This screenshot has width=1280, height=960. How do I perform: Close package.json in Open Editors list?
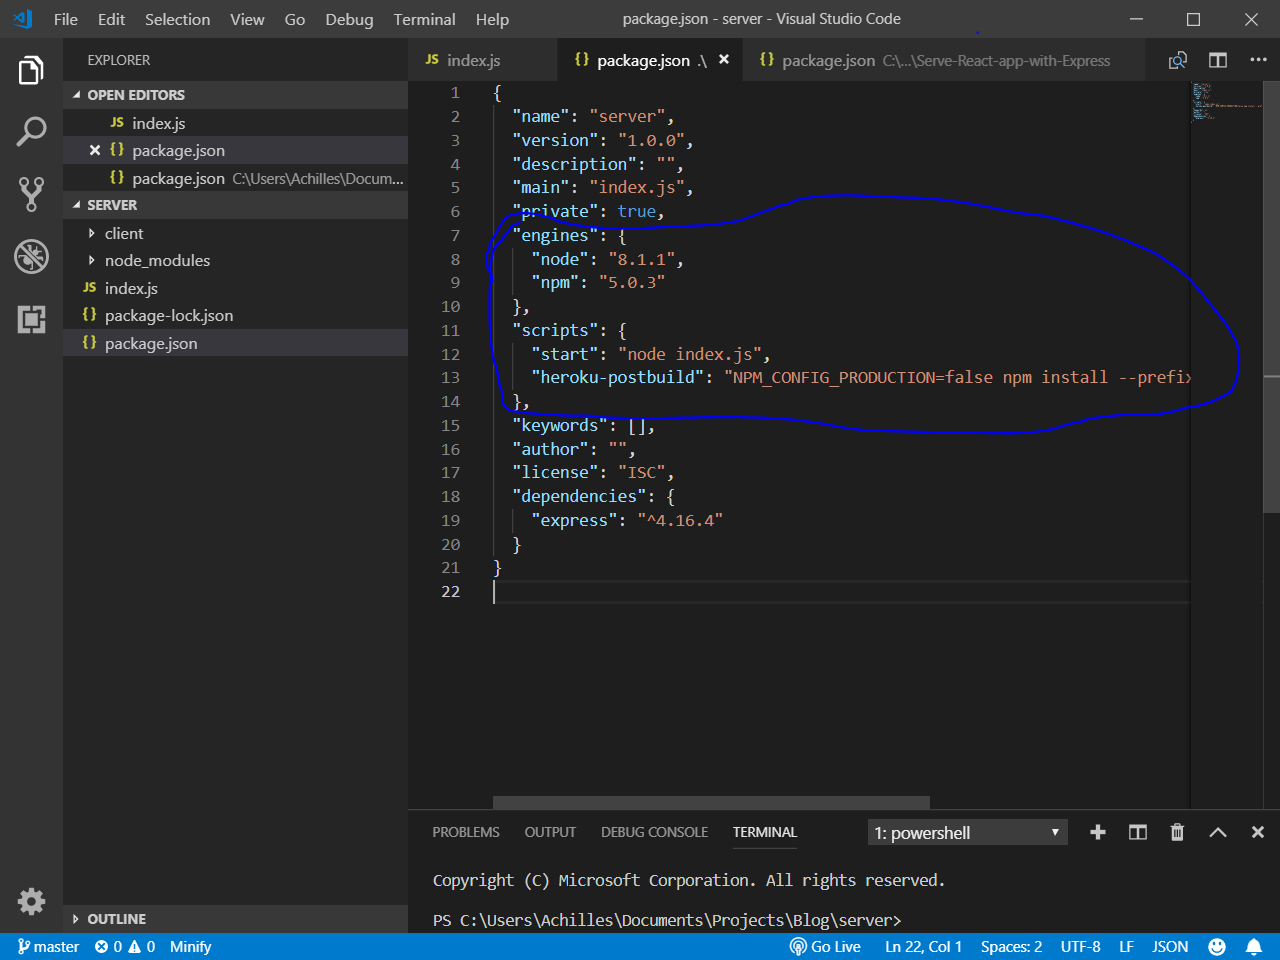tap(95, 150)
